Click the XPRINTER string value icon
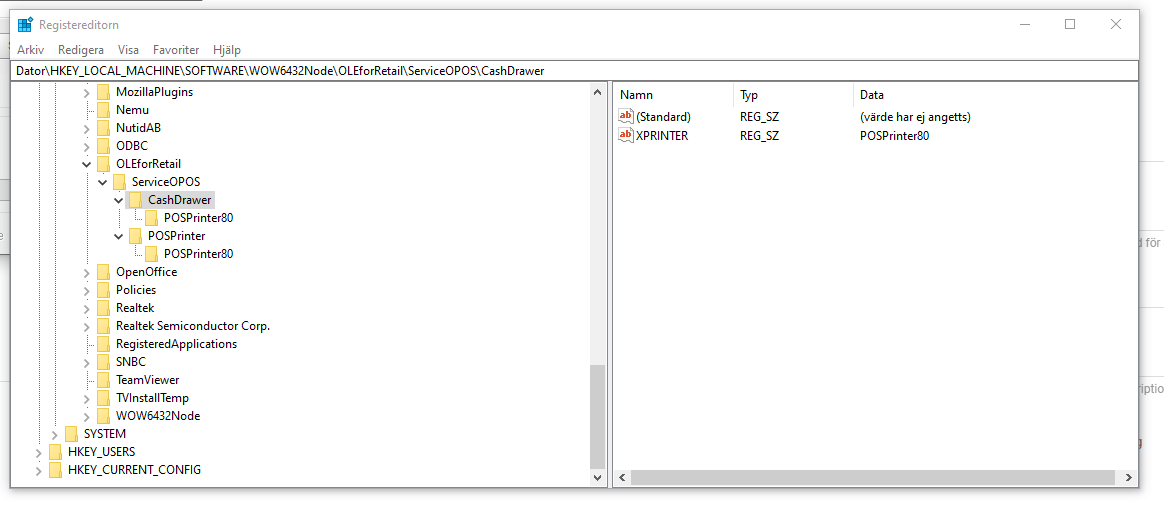The height and width of the screenshot is (515, 1164). click(626, 136)
